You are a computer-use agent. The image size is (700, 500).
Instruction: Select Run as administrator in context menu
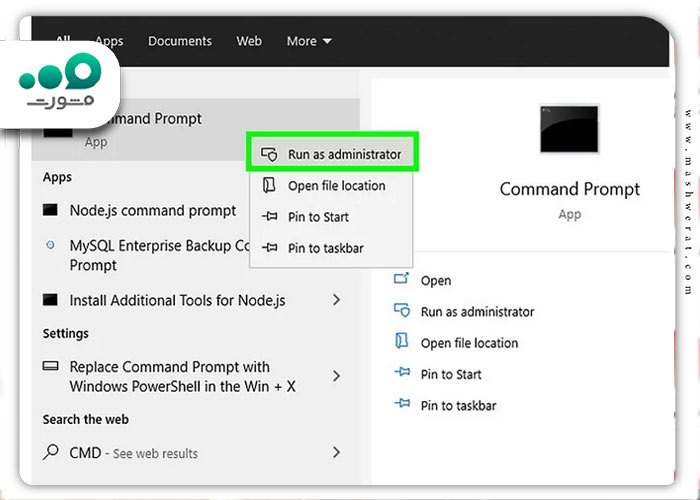(x=332, y=154)
